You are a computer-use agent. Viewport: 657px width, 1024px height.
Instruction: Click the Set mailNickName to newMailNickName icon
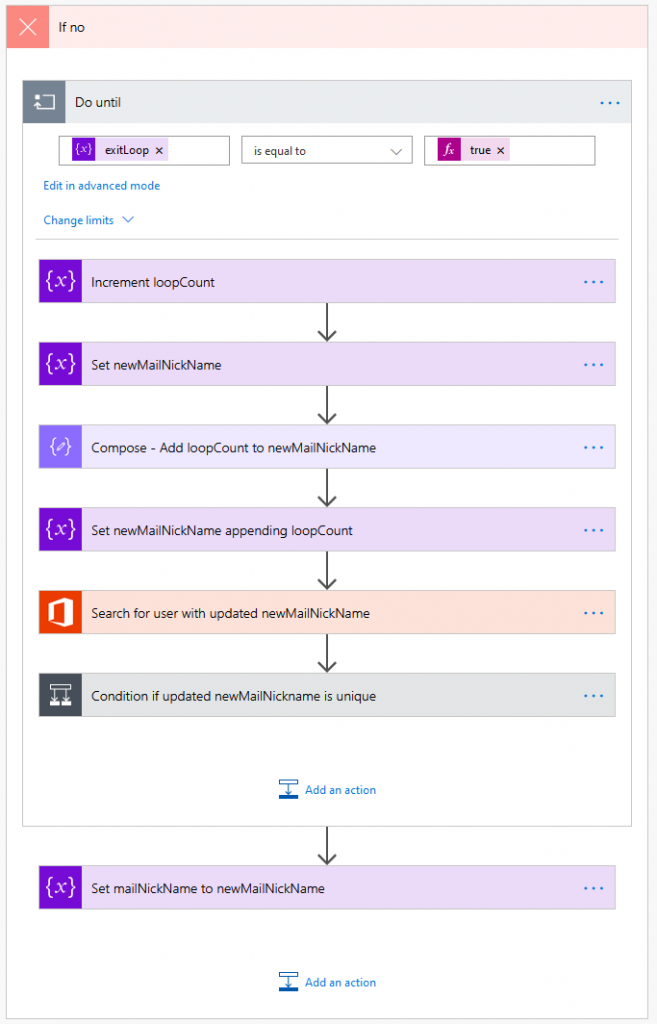click(60, 888)
